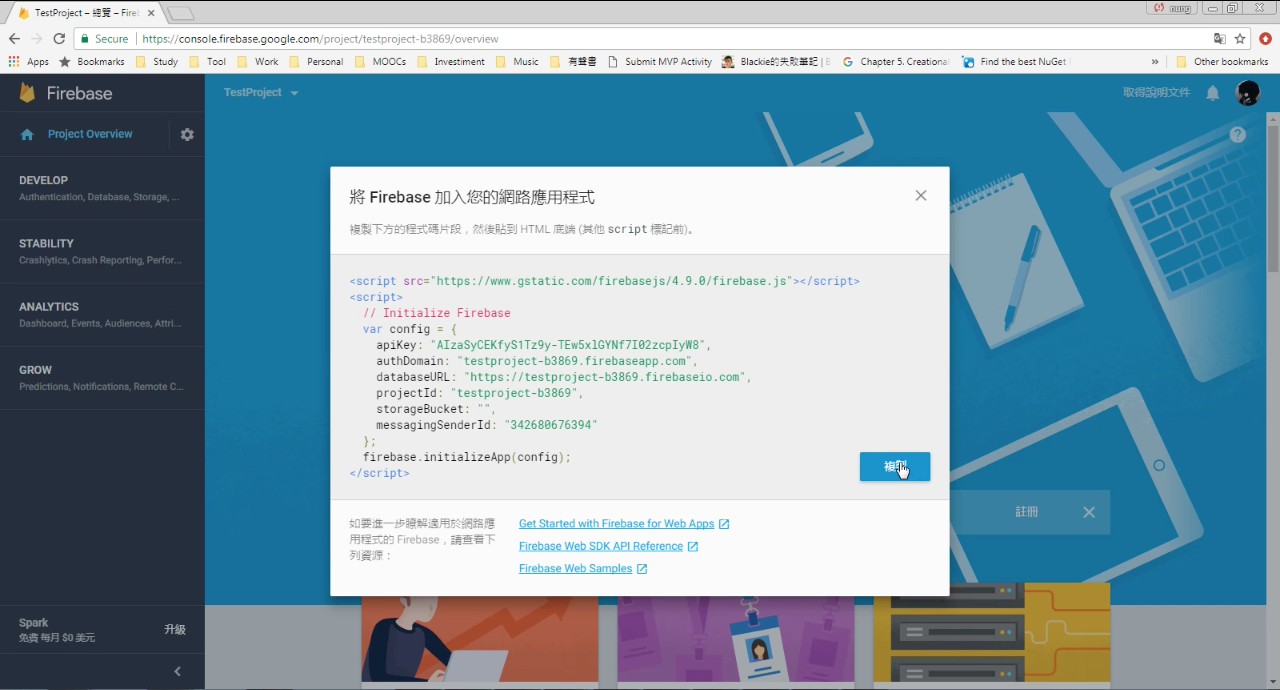Open the Personal bookmark folder
This screenshot has width=1280, height=690.
[316, 62]
